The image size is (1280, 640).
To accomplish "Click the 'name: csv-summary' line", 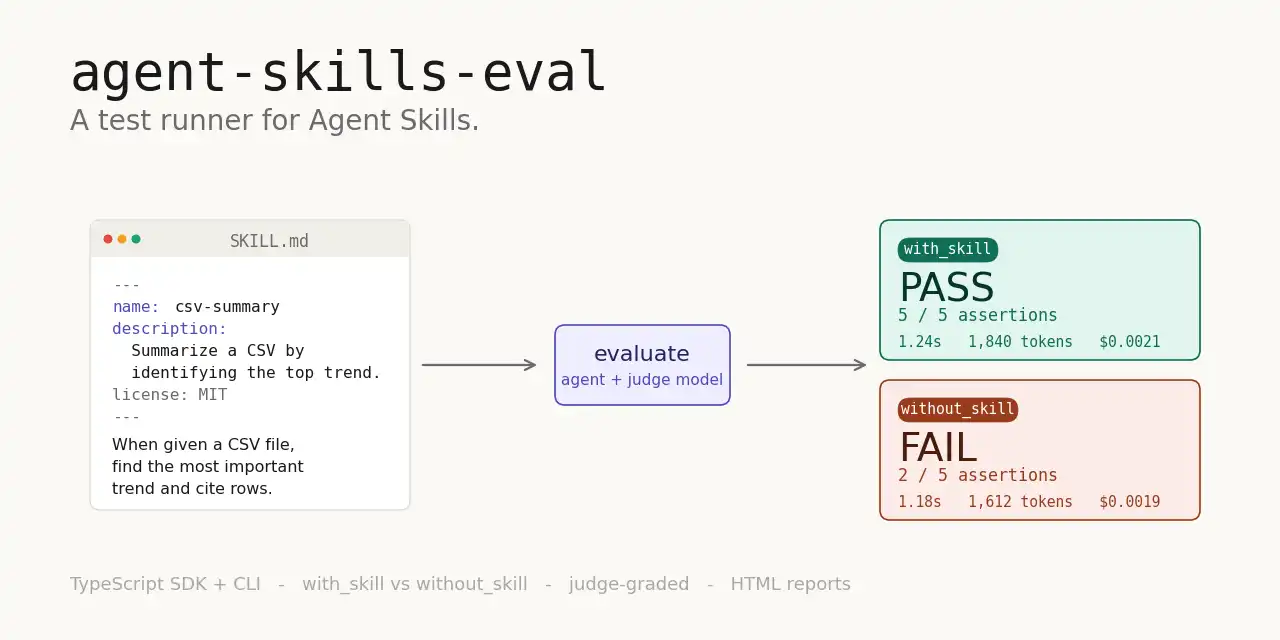I will pos(196,307).
